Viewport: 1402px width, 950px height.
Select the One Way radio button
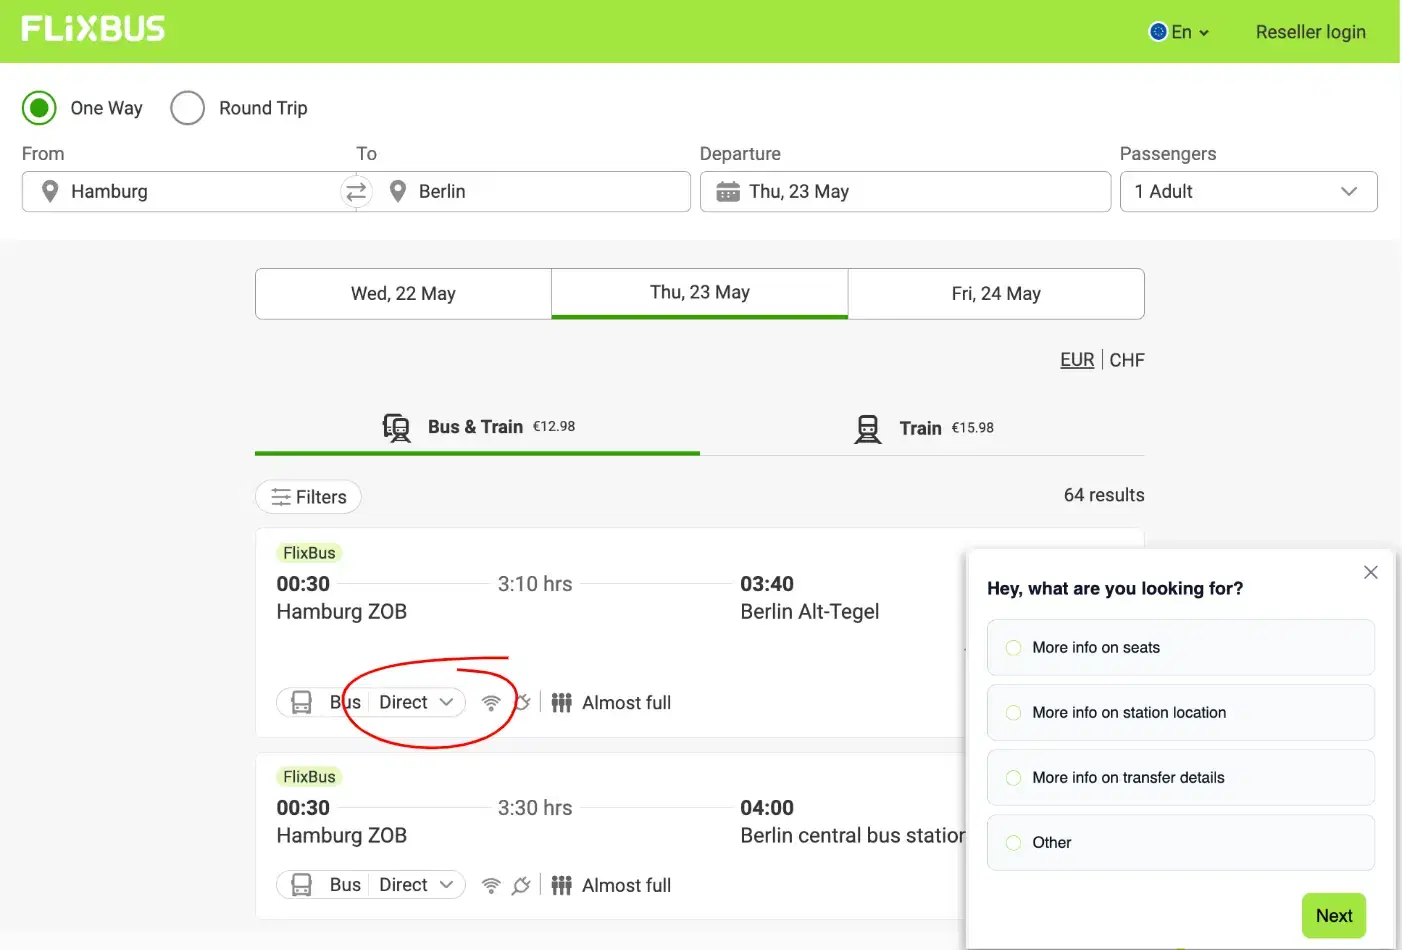40,108
